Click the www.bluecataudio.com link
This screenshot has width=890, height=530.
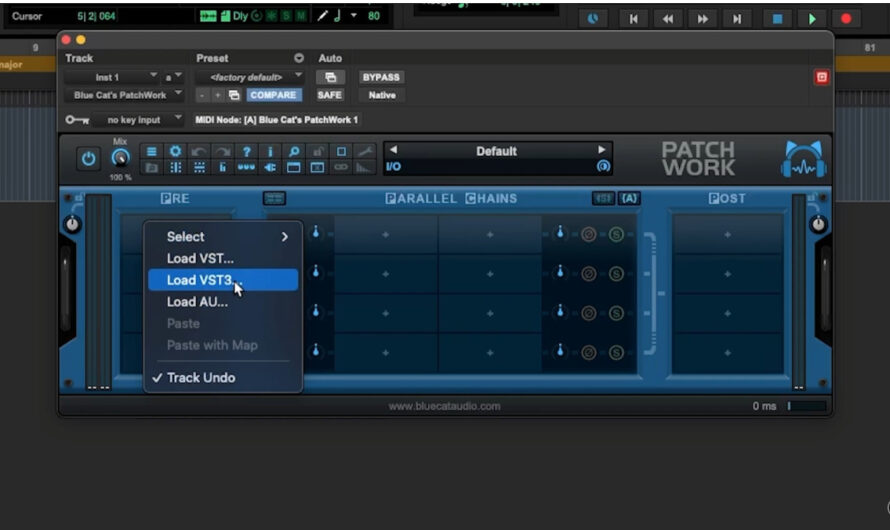pyautogui.click(x=444, y=406)
